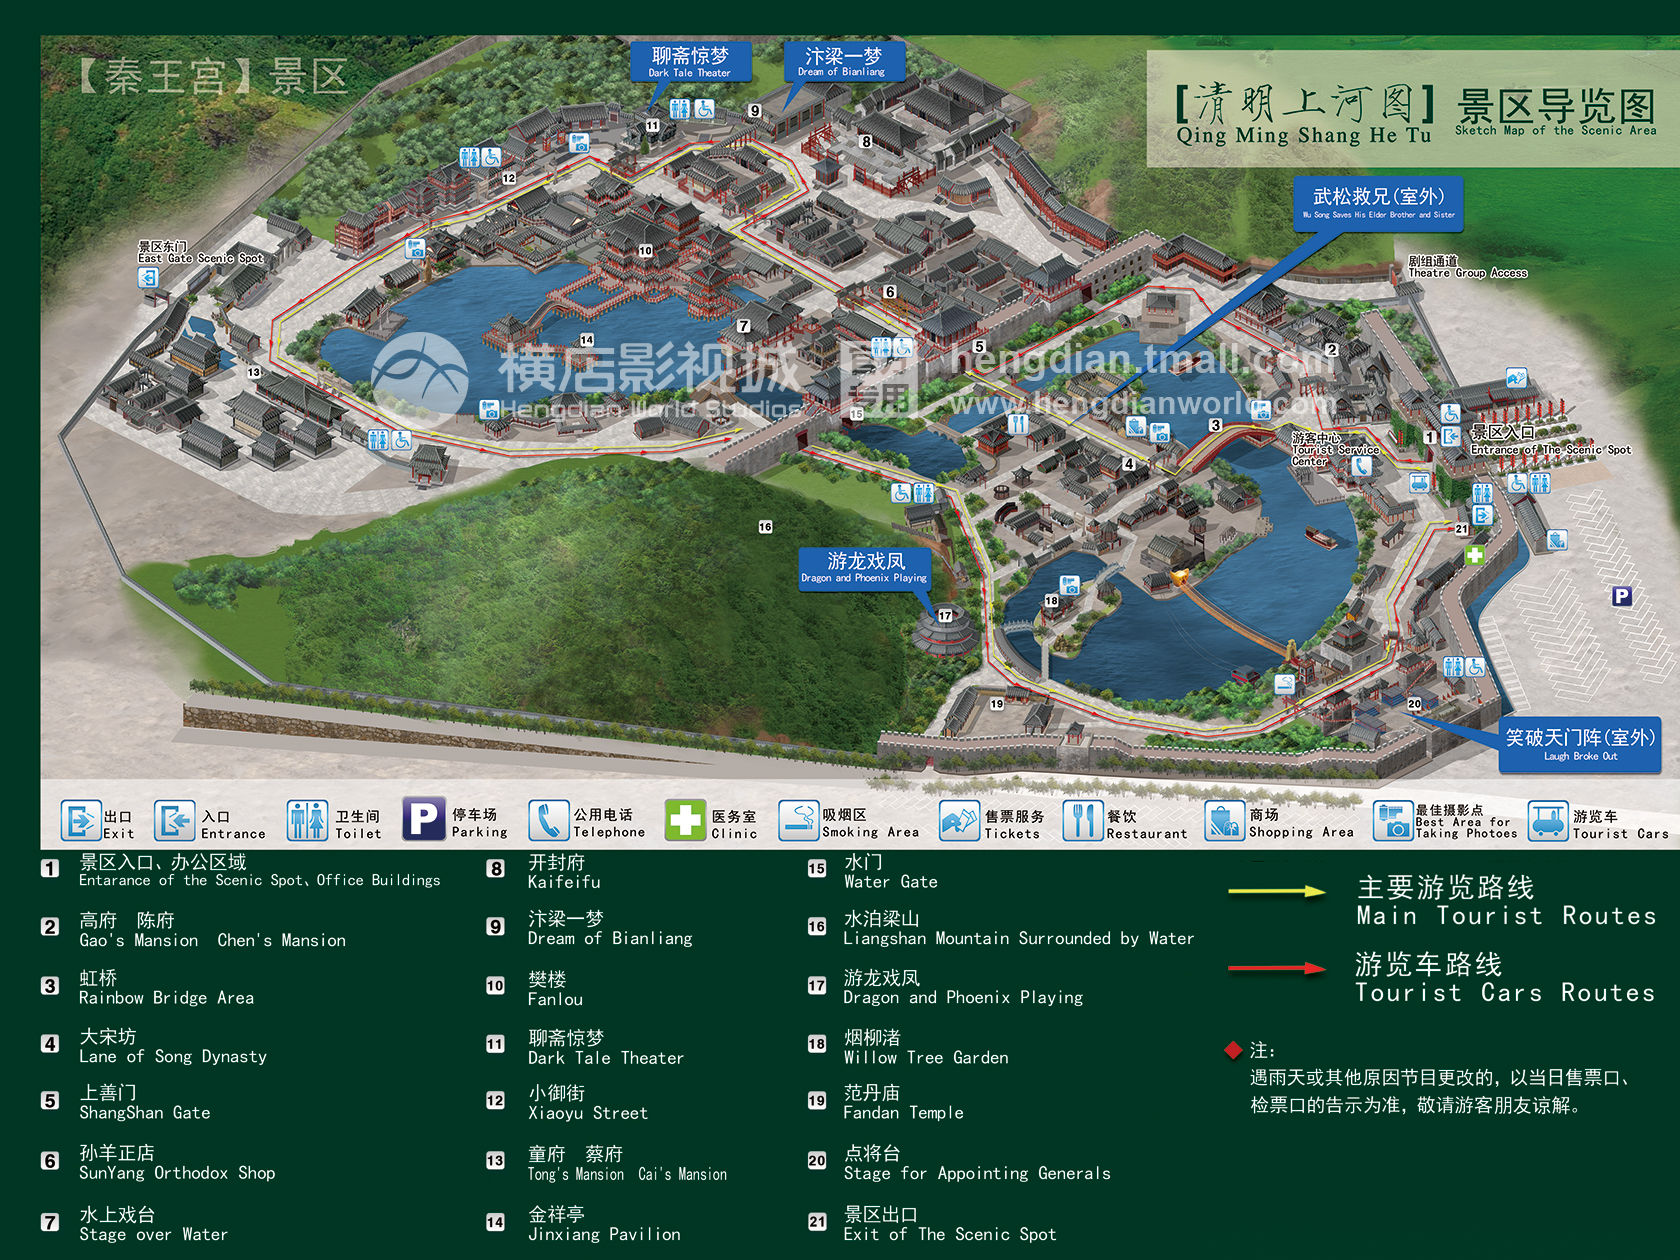Screen dimensions: 1680x1260
Task: Click map marker 14 on the lake
Action: click(x=587, y=340)
